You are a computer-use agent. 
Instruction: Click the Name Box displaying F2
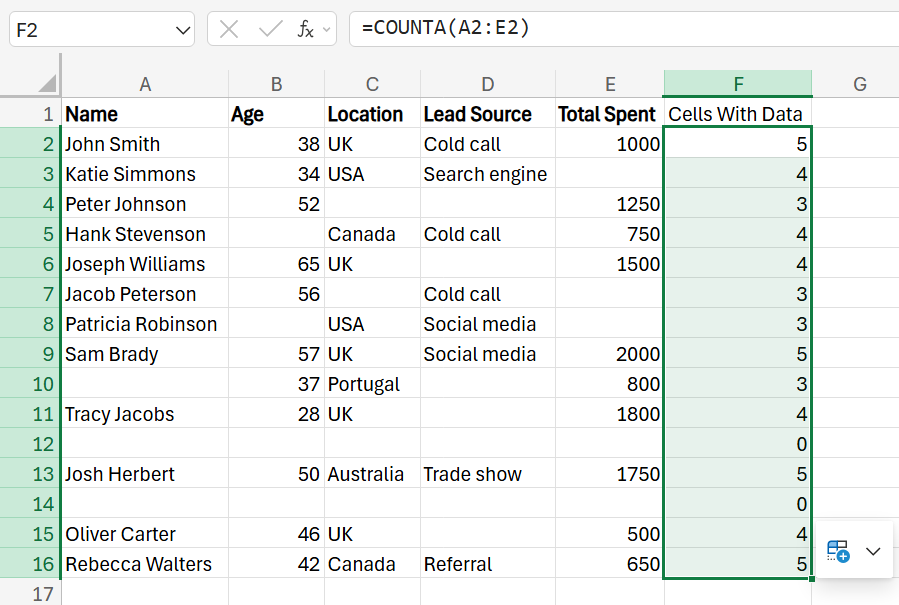[90, 30]
